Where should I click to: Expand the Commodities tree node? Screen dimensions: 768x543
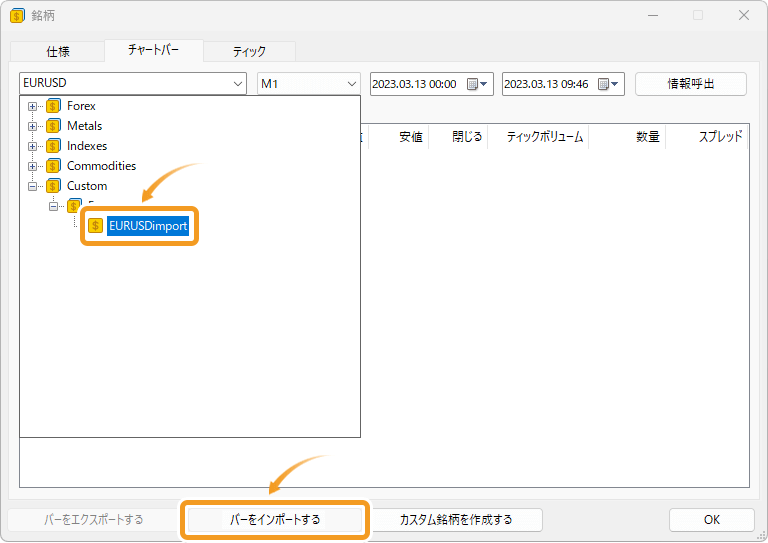point(32,166)
